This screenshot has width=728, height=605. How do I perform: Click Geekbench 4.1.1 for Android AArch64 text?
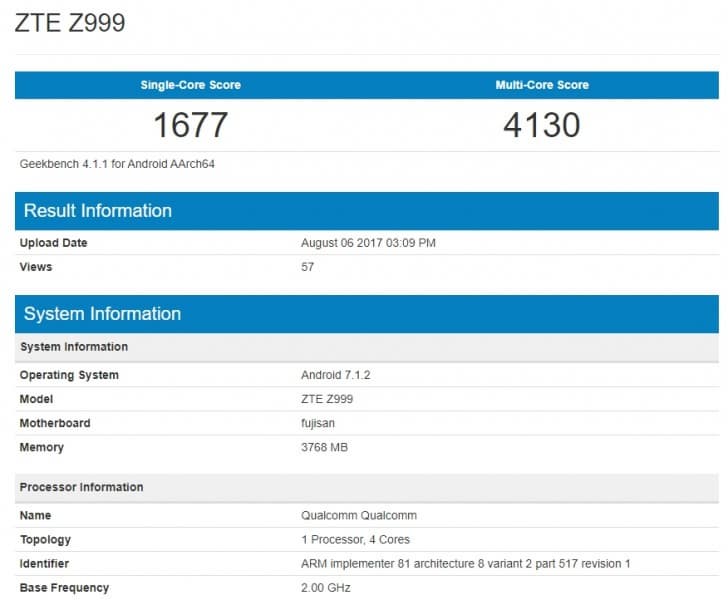point(117,164)
